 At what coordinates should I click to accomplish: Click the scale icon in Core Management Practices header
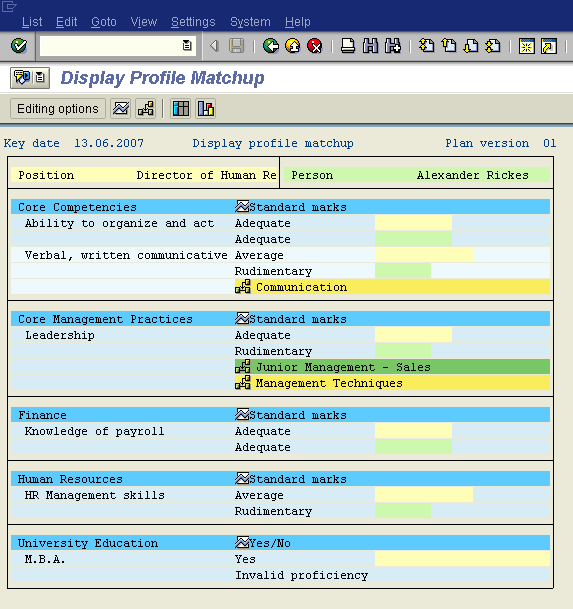242,318
